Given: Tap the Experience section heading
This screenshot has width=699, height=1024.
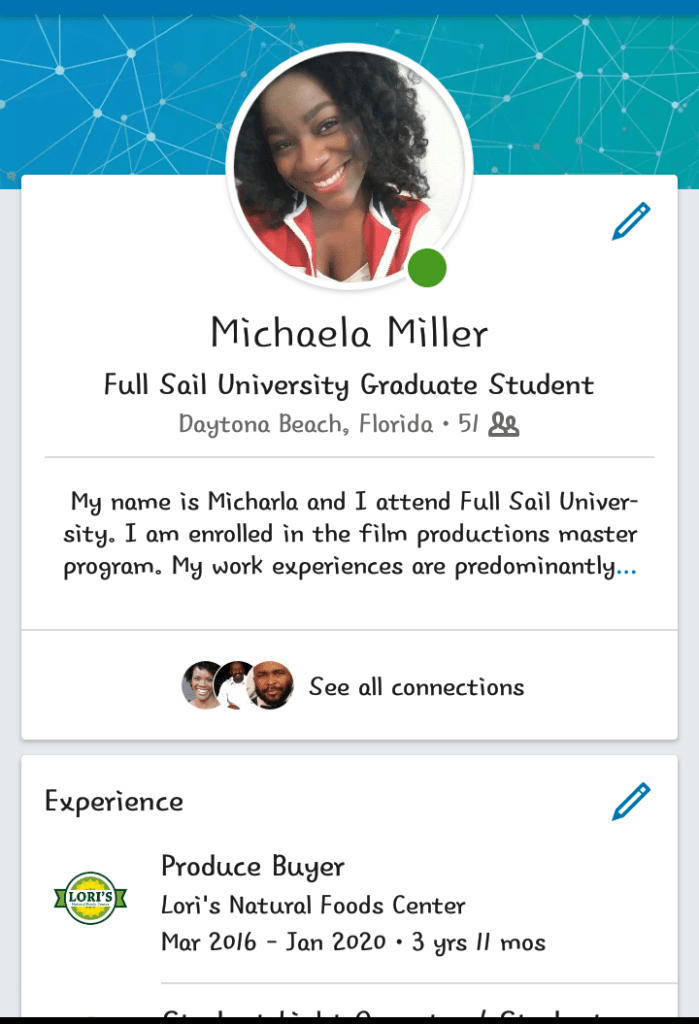Looking at the screenshot, I should pos(114,801).
